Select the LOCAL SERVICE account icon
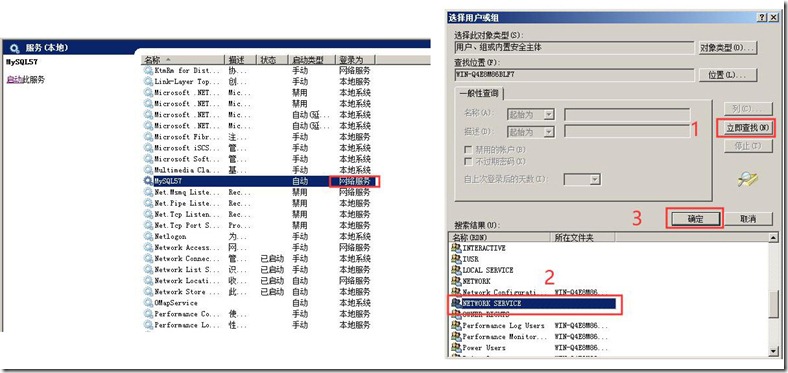788x373 pixels. click(x=456, y=270)
